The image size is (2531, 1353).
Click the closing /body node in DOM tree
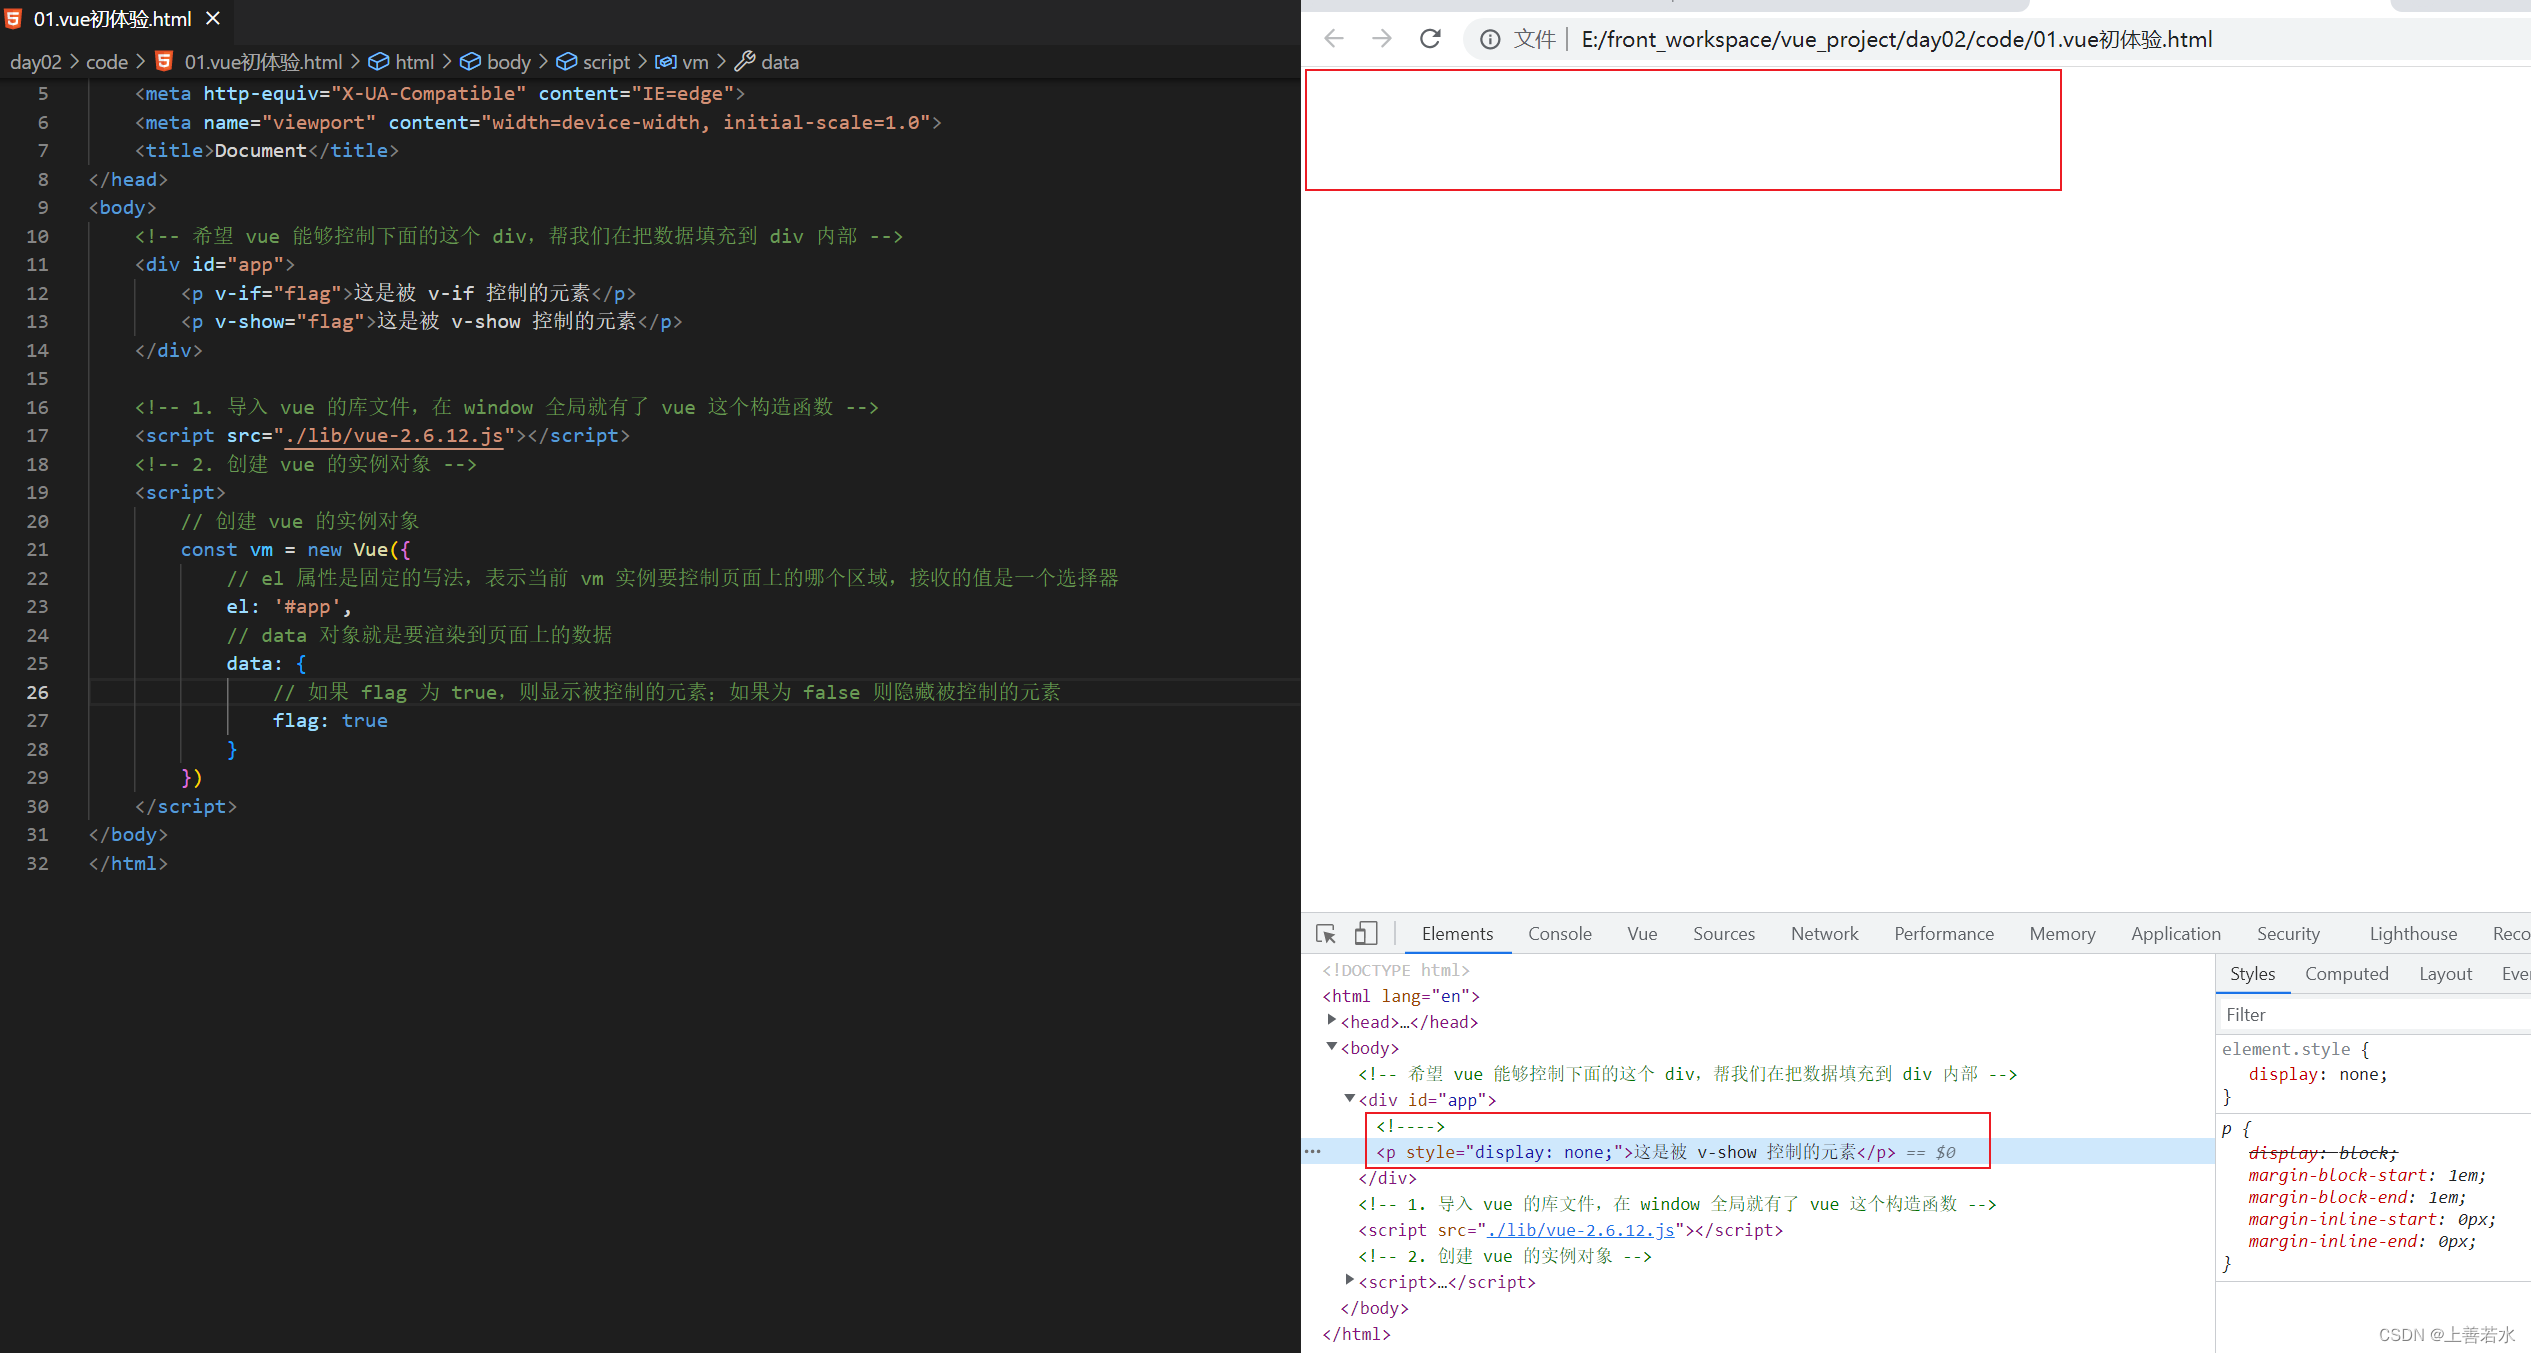[x=1374, y=1308]
